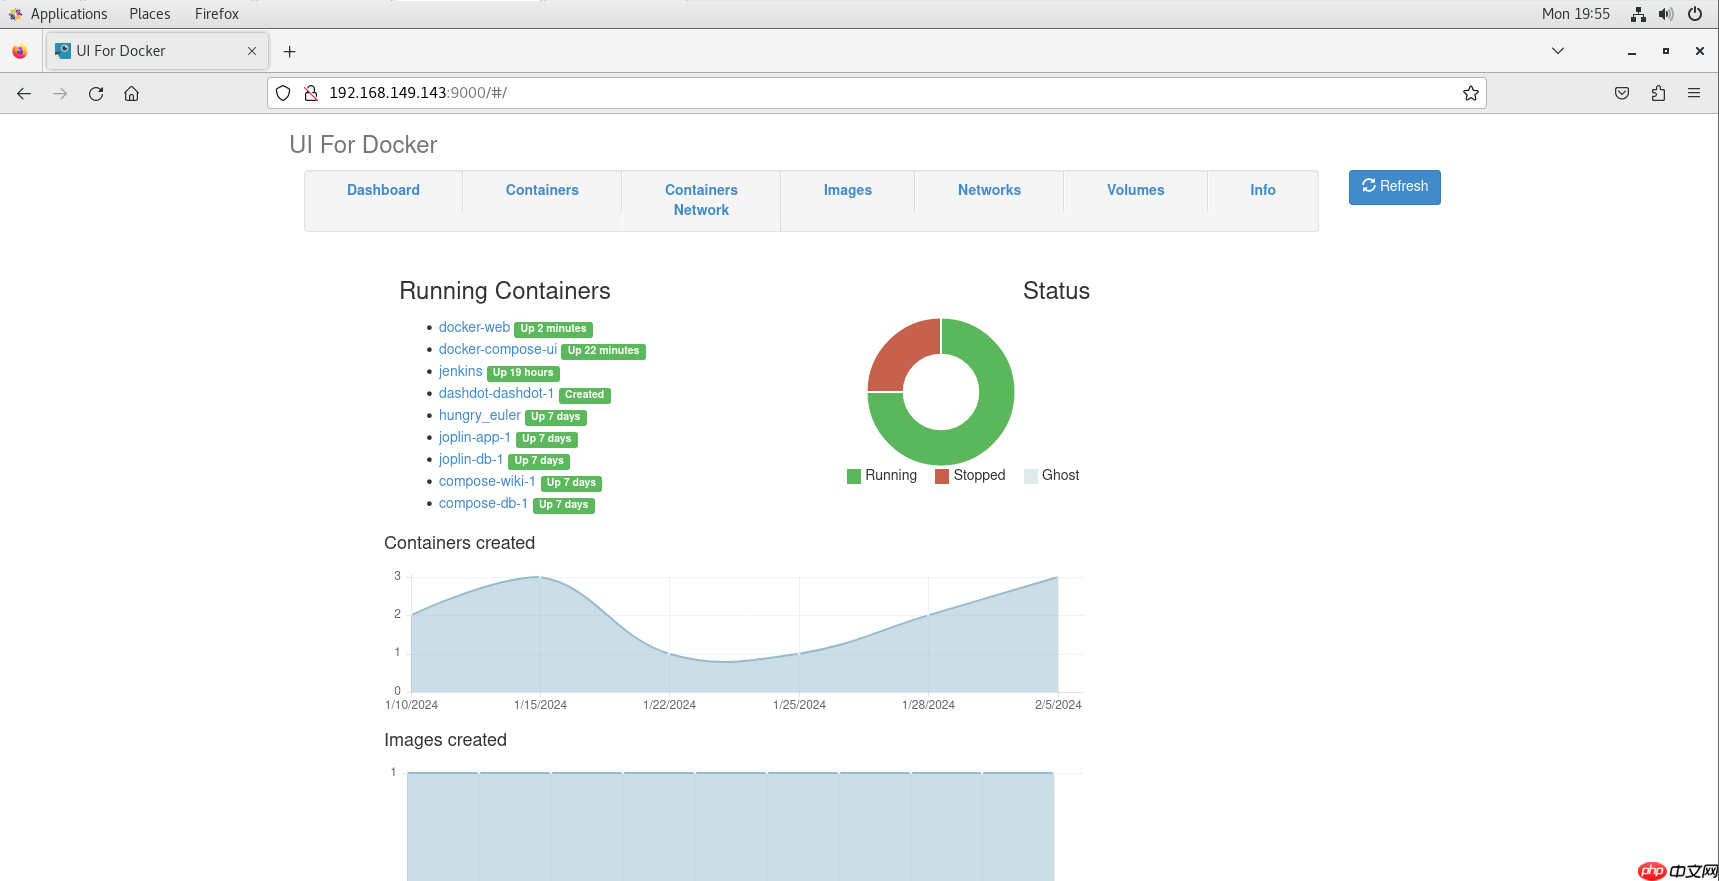Click the address bar showing 192.168.149.143:9000
The height and width of the screenshot is (881, 1719).
[x=877, y=93]
